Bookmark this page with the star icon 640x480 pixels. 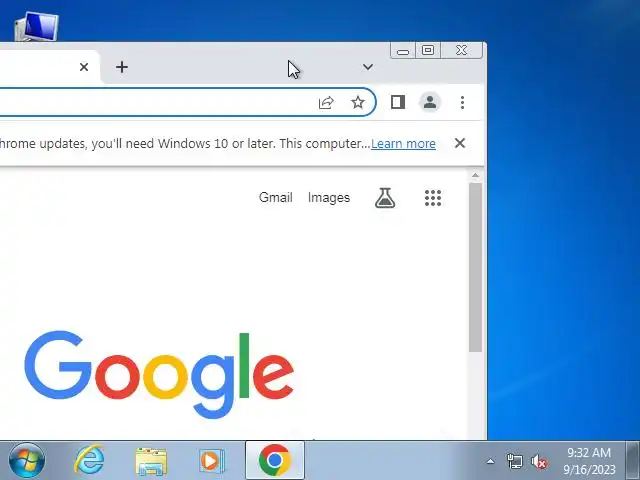click(358, 102)
